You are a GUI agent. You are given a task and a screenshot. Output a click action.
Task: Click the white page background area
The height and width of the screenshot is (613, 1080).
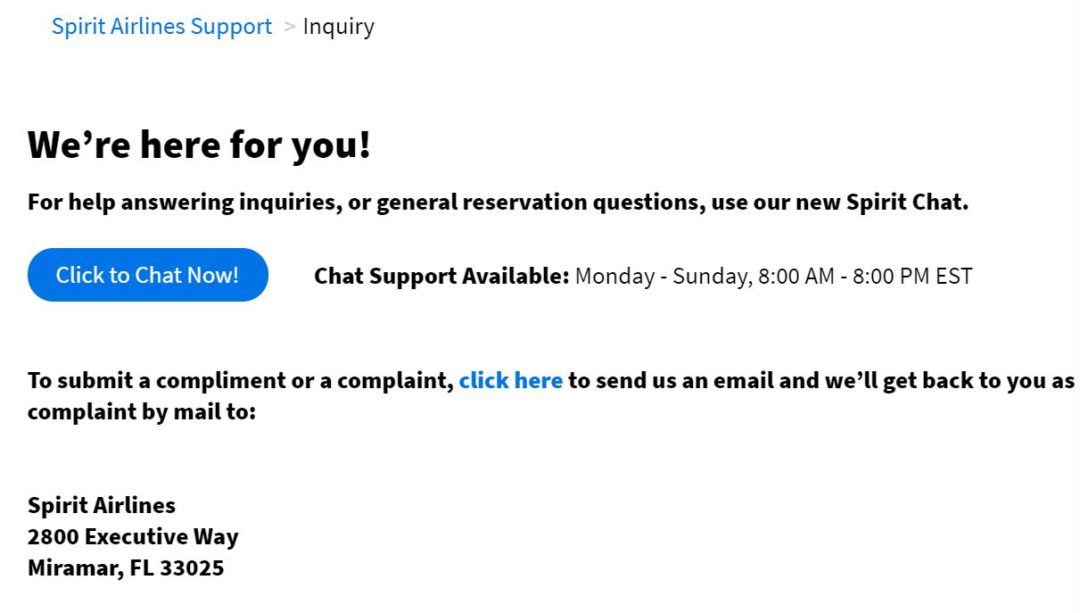click(700, 500)
